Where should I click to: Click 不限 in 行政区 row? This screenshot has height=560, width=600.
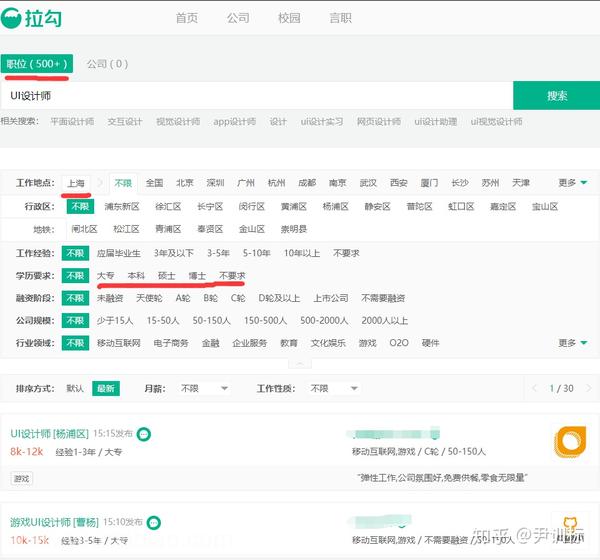pos(80,207)
